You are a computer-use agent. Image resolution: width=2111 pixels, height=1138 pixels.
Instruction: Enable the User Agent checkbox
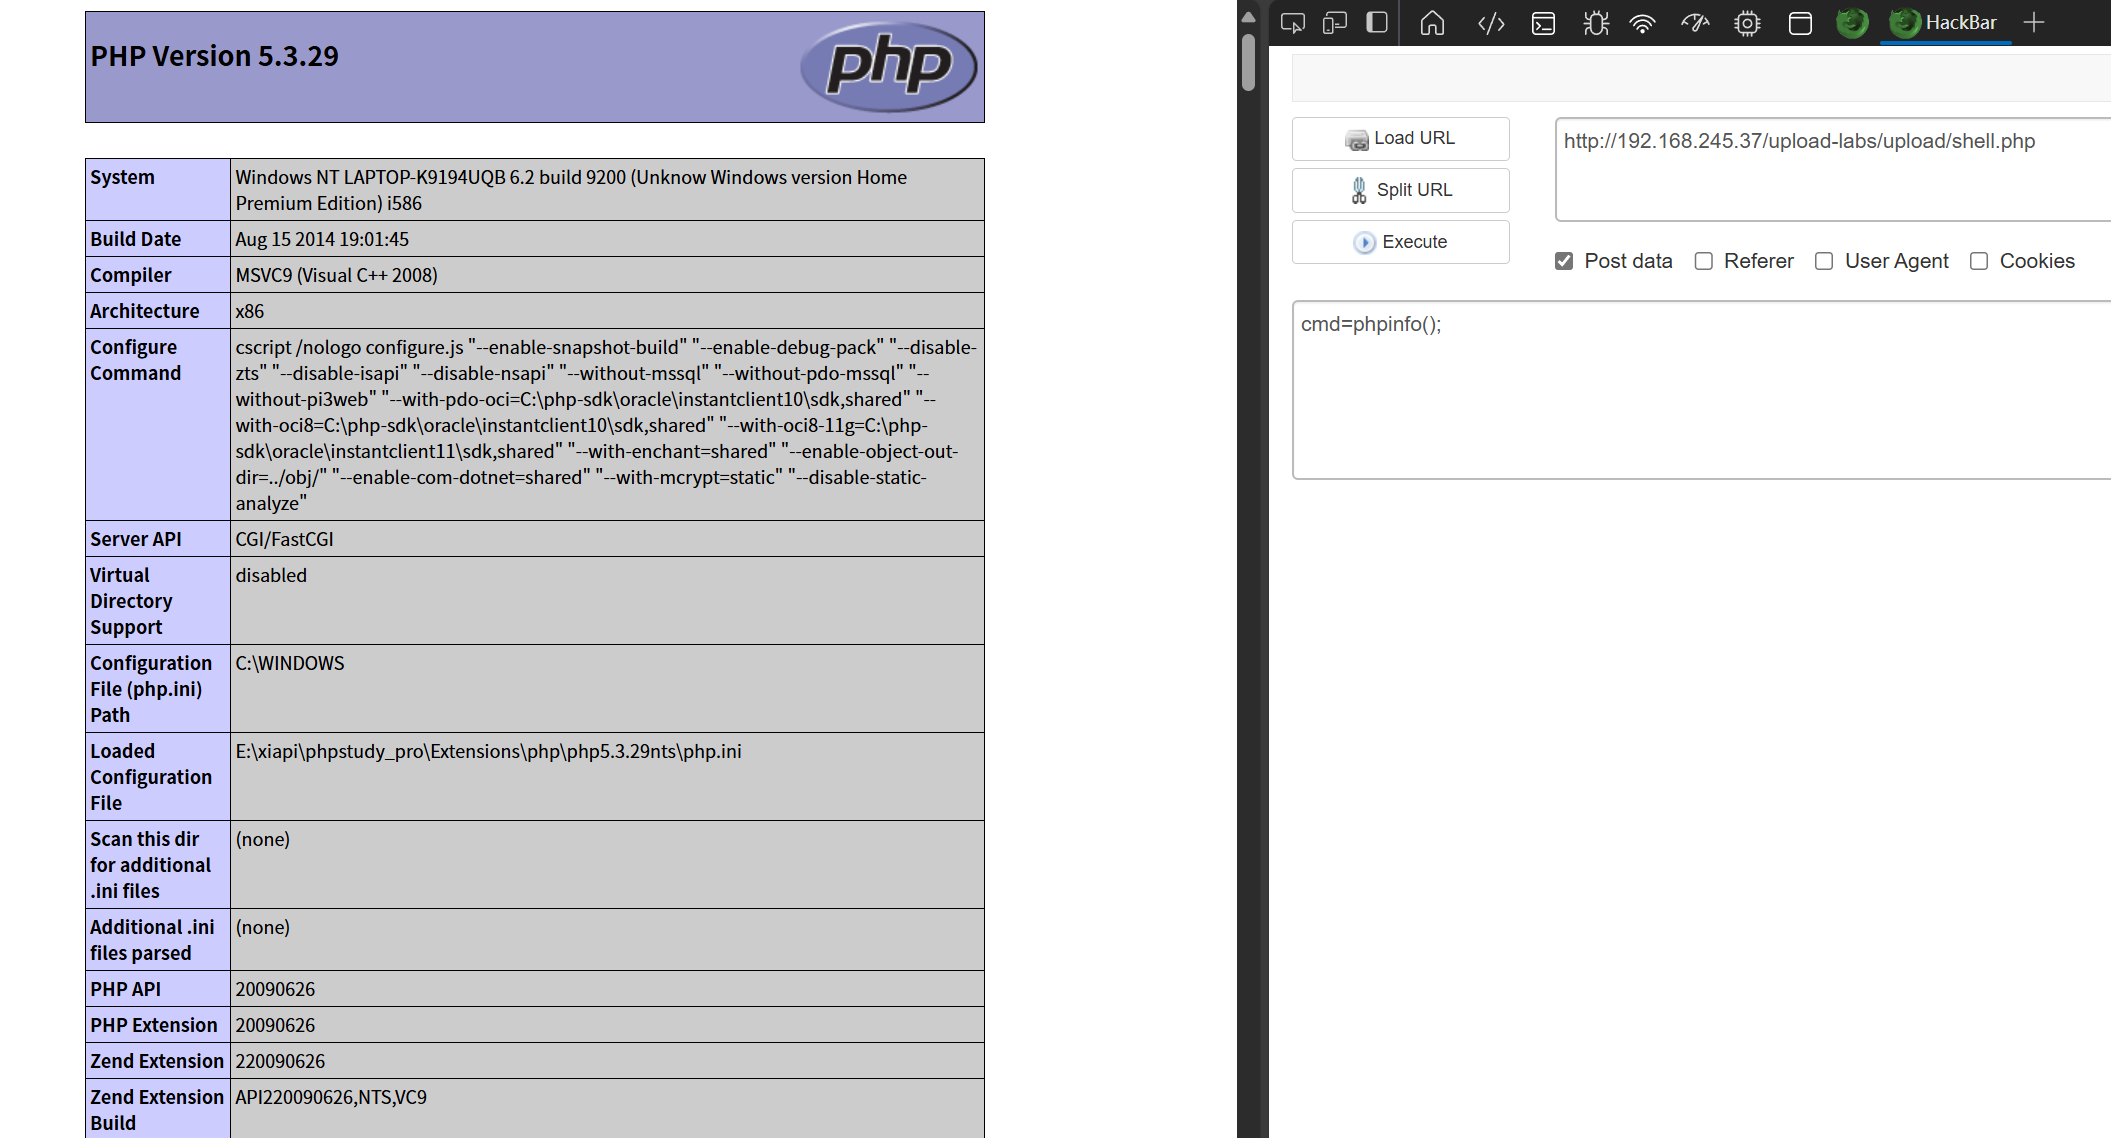(1824, 261)
